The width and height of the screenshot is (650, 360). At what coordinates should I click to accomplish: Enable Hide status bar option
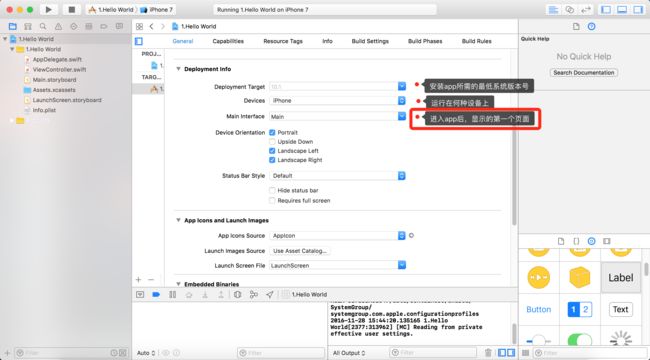point(272,190)
